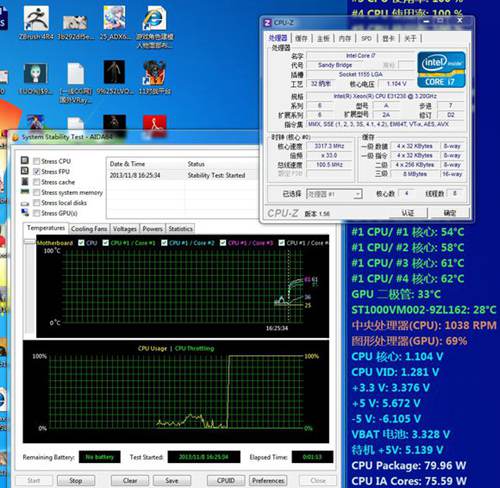Image resolution: width=500 pixels, height=488 pixels.
Task: Click the 'No battery' remaining battery display
Action: [x=99, y=457]
